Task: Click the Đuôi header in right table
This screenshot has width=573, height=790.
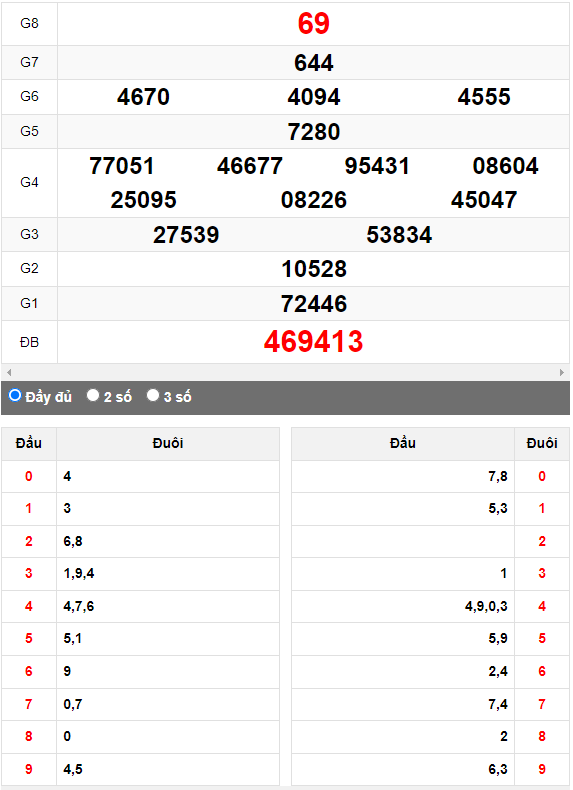Action: [542, 443]
